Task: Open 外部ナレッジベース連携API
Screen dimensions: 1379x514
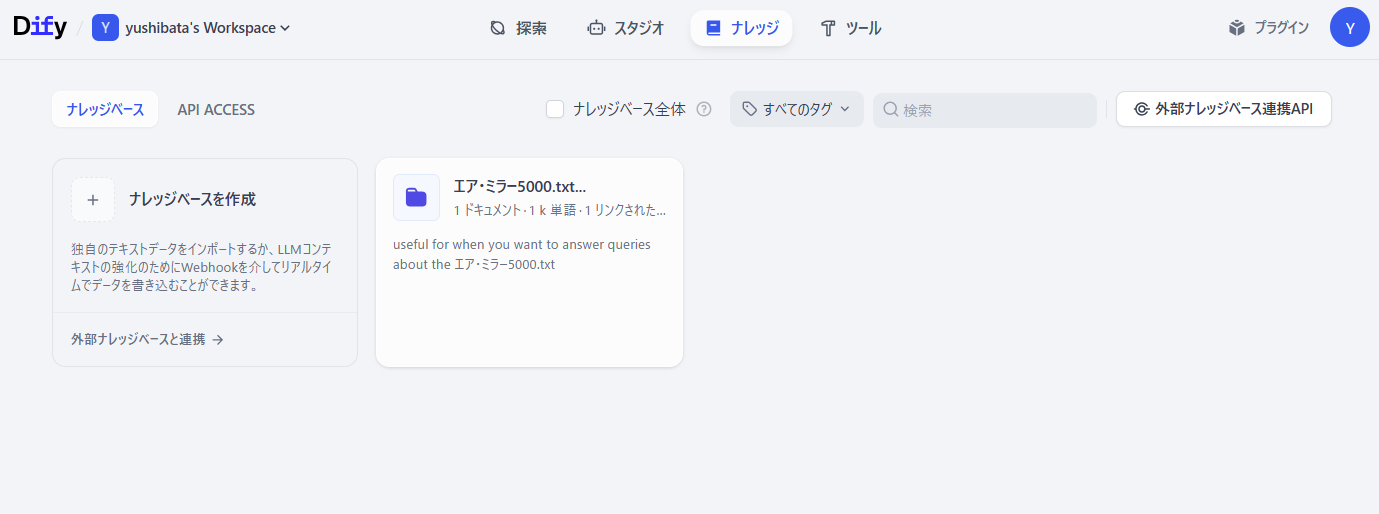Action: (1224, 109)
